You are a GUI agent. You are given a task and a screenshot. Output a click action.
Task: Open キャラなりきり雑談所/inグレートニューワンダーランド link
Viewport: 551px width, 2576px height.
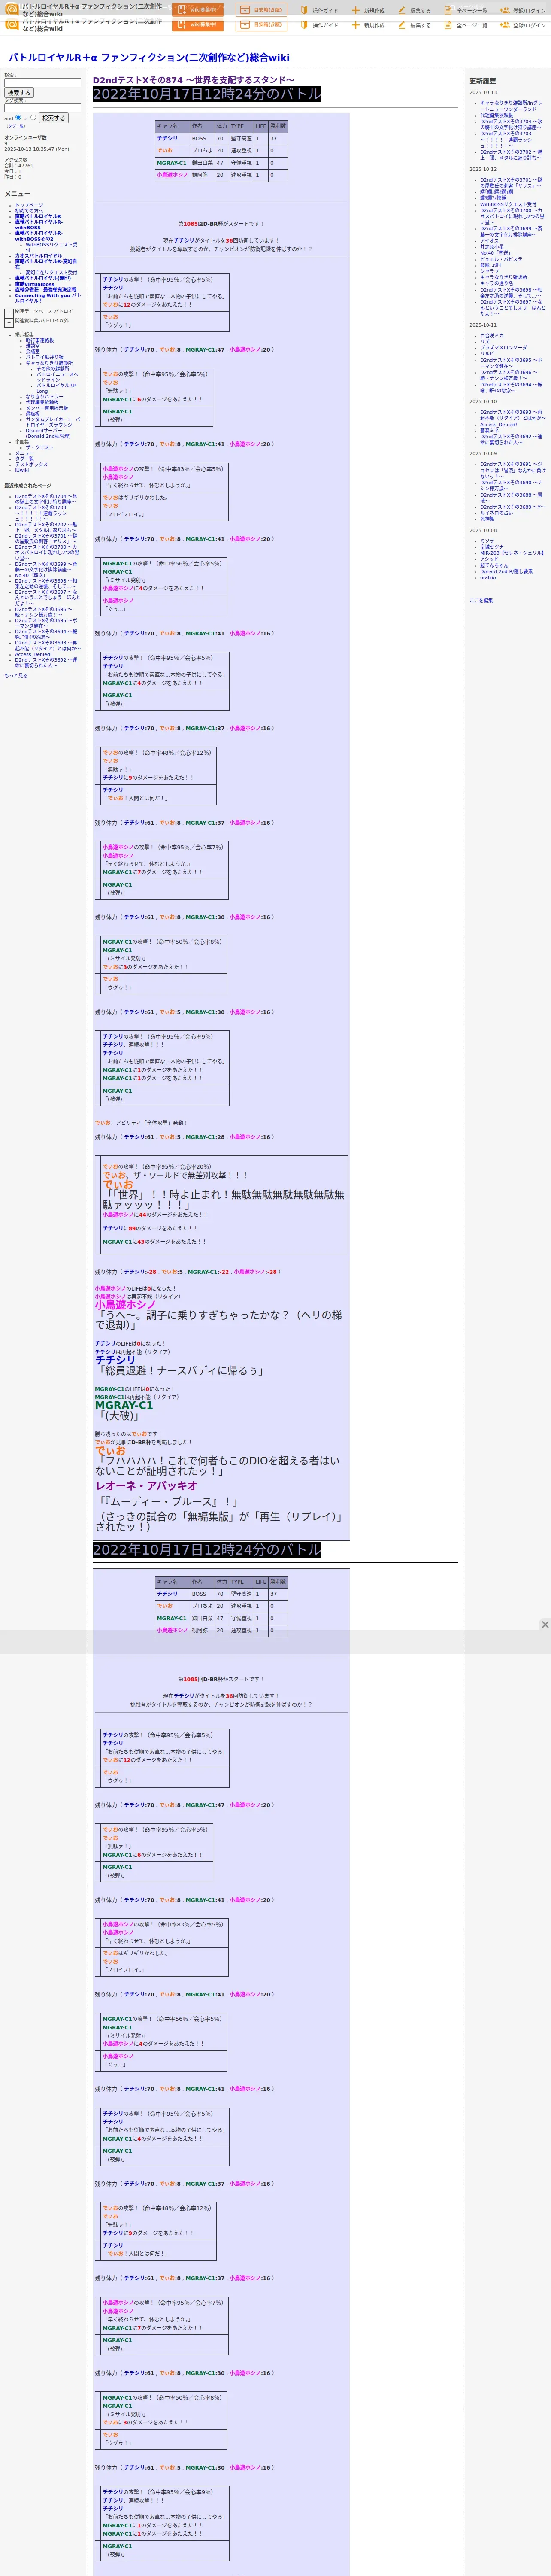[511, 106]
